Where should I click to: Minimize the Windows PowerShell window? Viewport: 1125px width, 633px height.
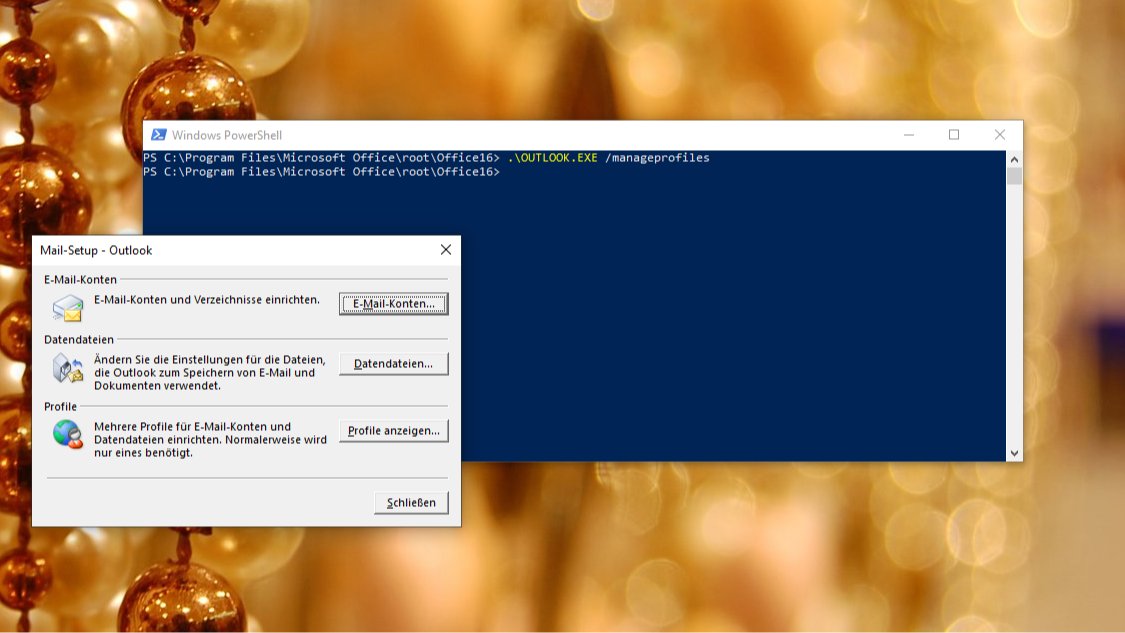point(909,135)
